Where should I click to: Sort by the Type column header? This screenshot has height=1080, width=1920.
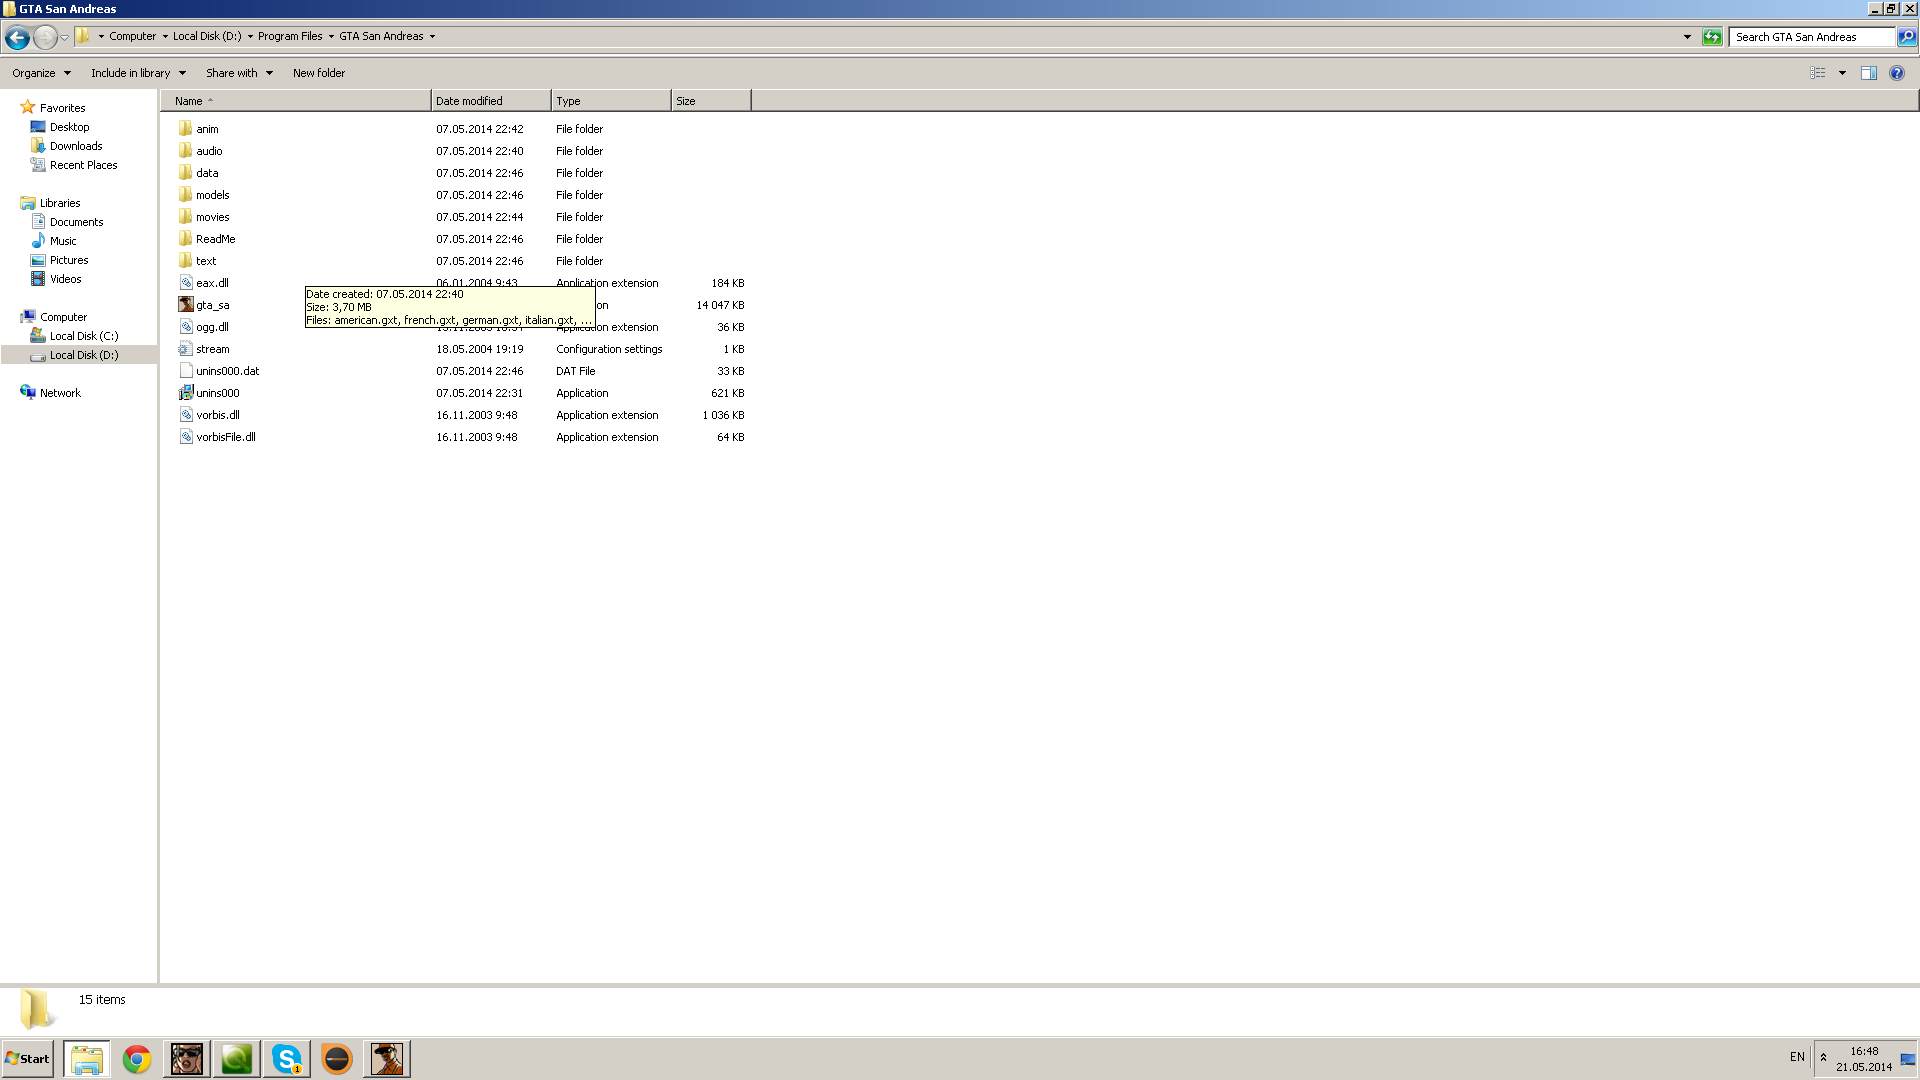coord(611,101)
